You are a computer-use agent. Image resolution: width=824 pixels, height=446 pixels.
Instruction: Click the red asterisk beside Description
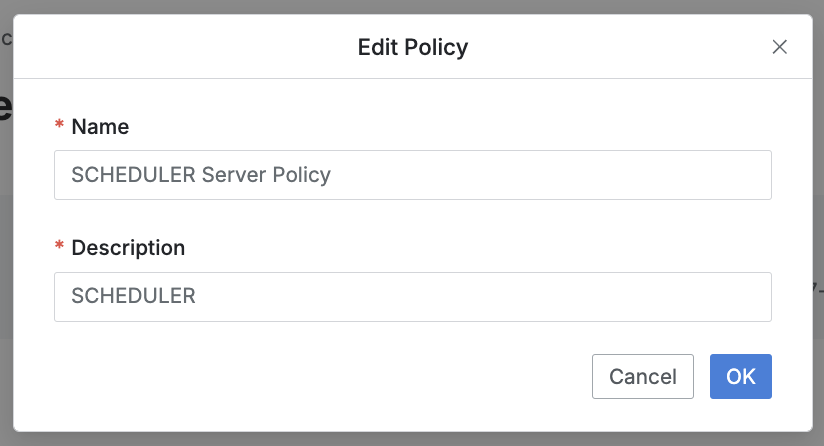[x=60, y=248]
